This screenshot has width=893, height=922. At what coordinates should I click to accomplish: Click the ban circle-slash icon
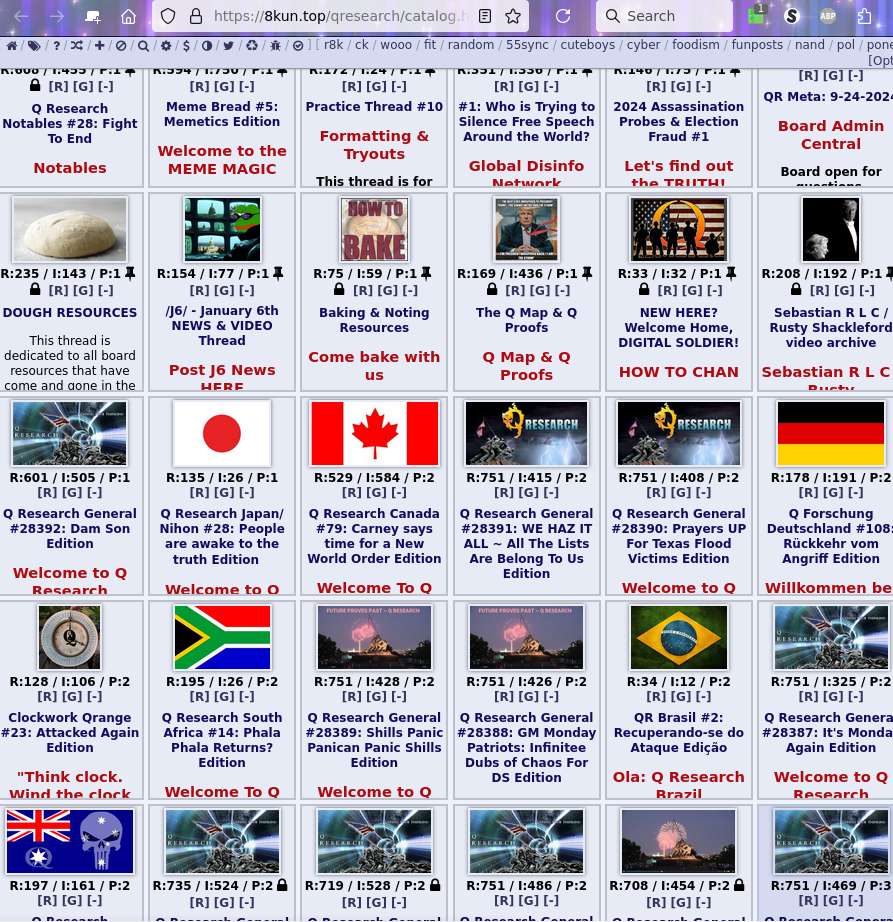[121, 45]
